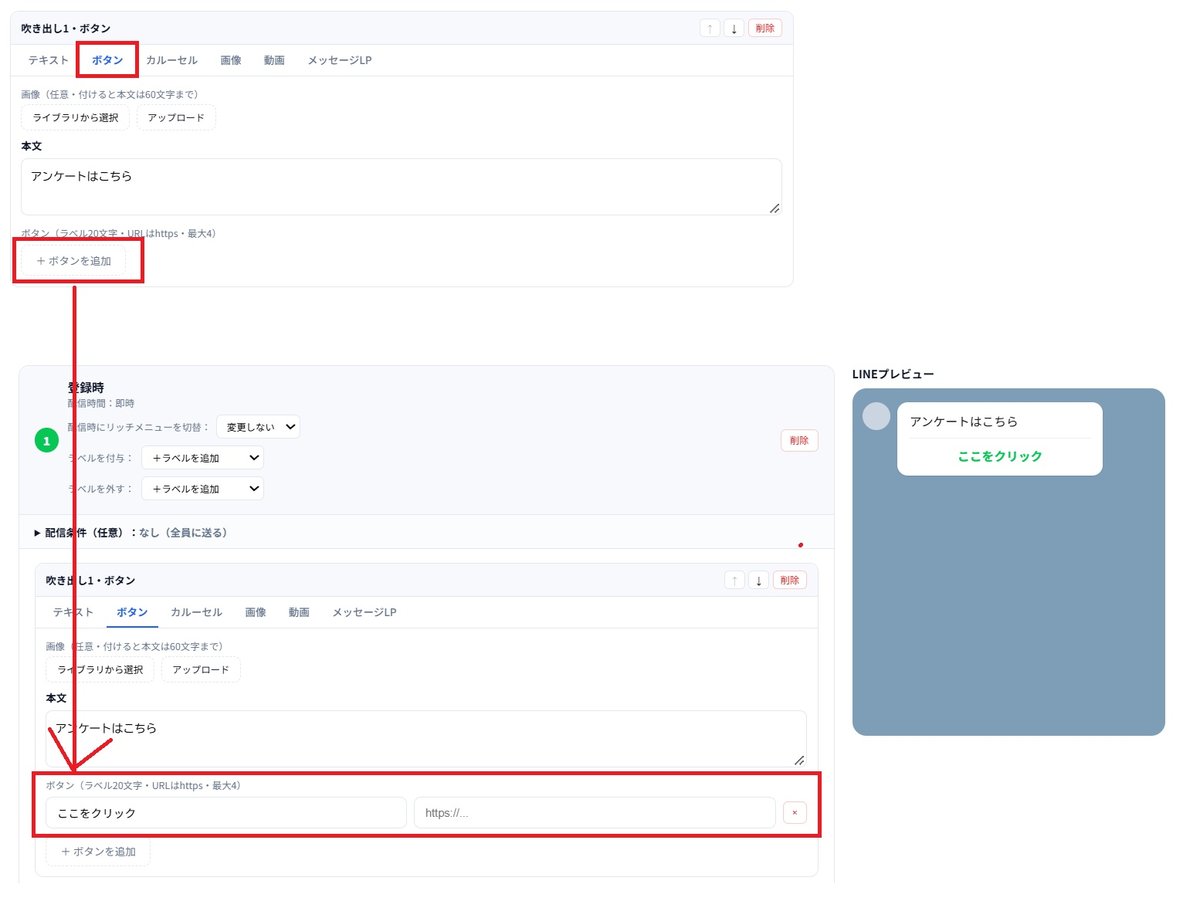Select the ボタン tab in the upper panel
This screenshot has width=1200, height=901.
tap(107, 60)
